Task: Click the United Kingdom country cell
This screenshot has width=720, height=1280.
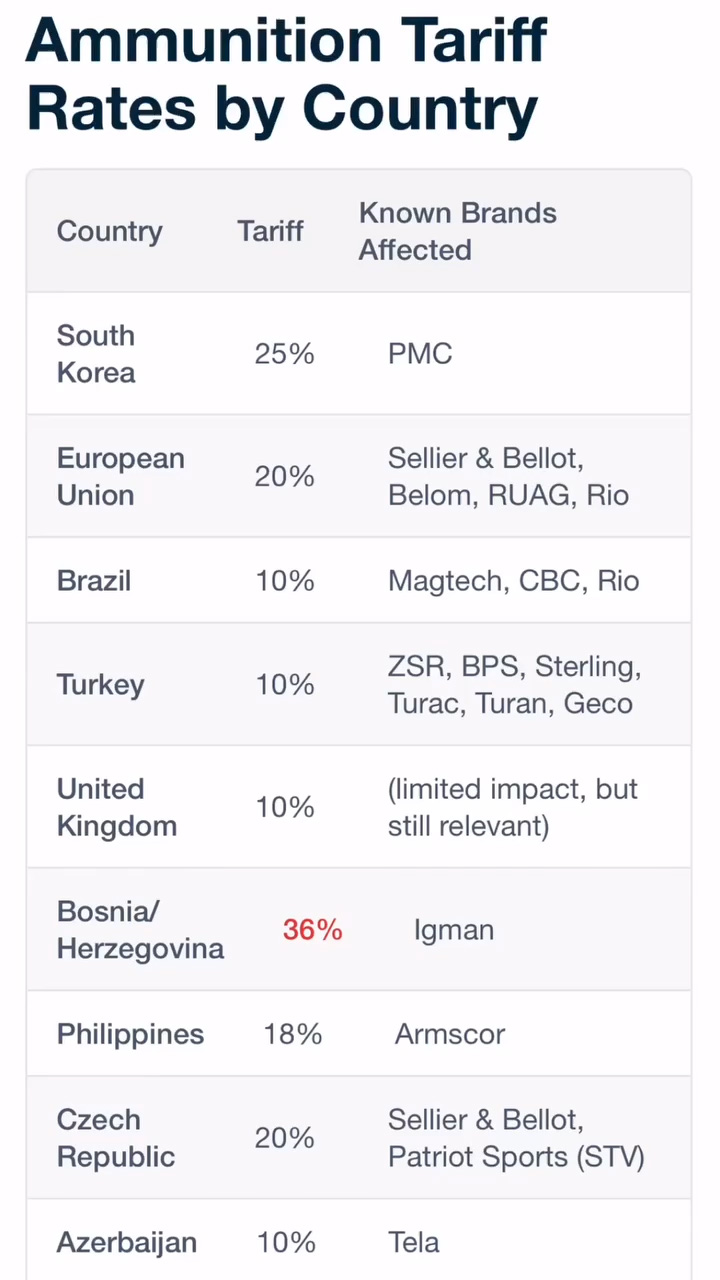Action: tap(116, 807)
